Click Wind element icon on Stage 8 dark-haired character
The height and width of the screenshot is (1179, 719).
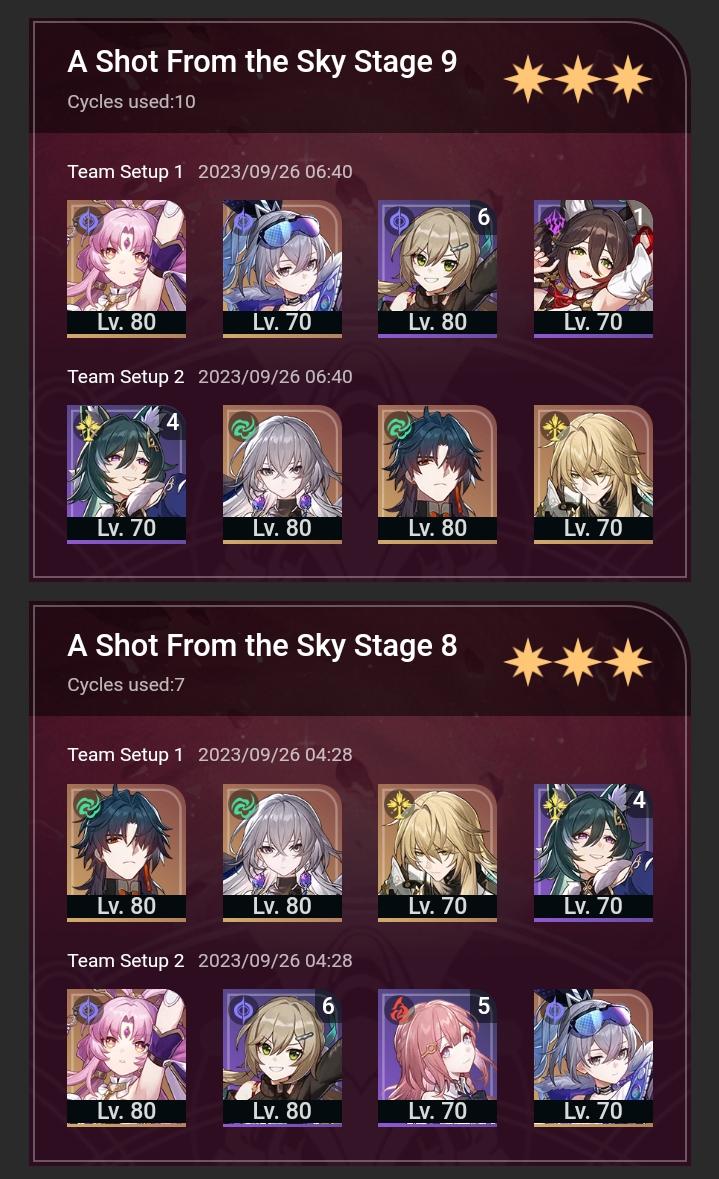point(88,806)
